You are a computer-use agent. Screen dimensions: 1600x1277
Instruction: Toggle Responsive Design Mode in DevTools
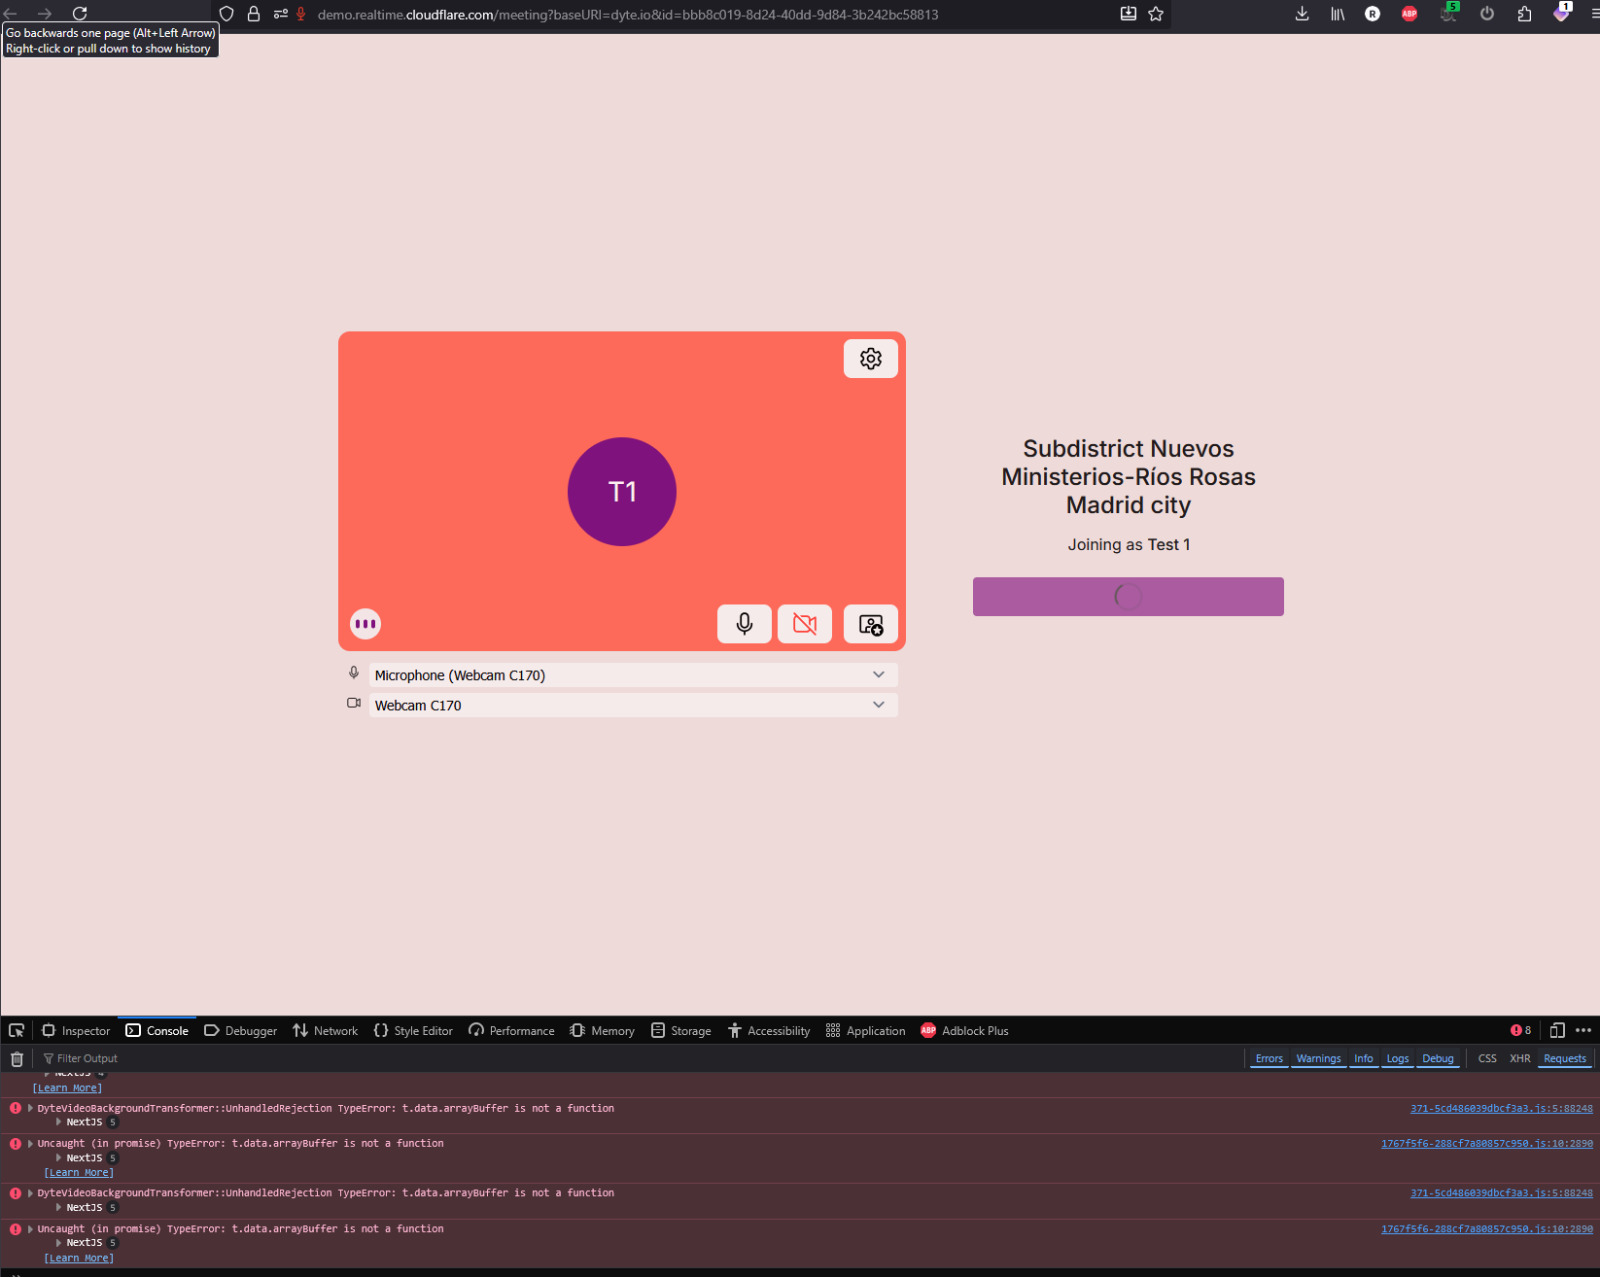[x=1557, y=1031]
